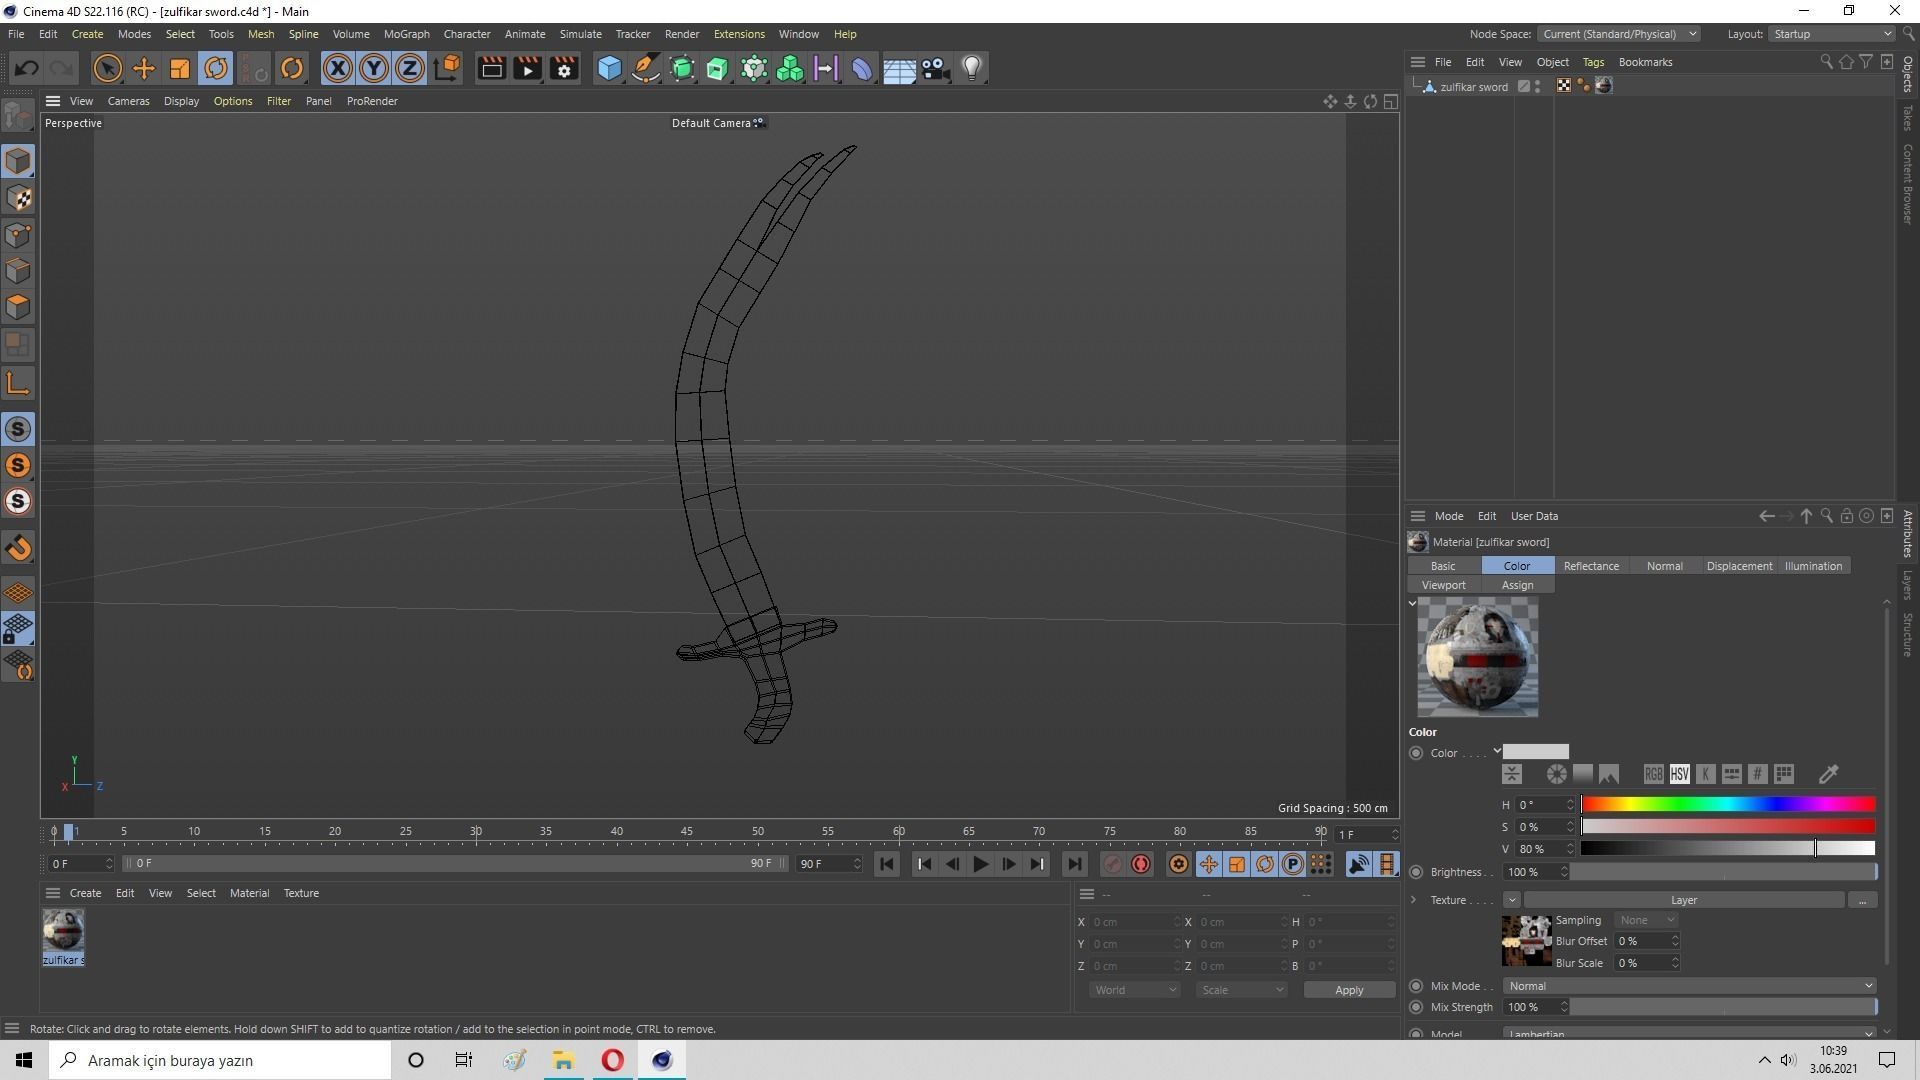
Task: Add a Cube primitive object
Action: tap(609, 68)
